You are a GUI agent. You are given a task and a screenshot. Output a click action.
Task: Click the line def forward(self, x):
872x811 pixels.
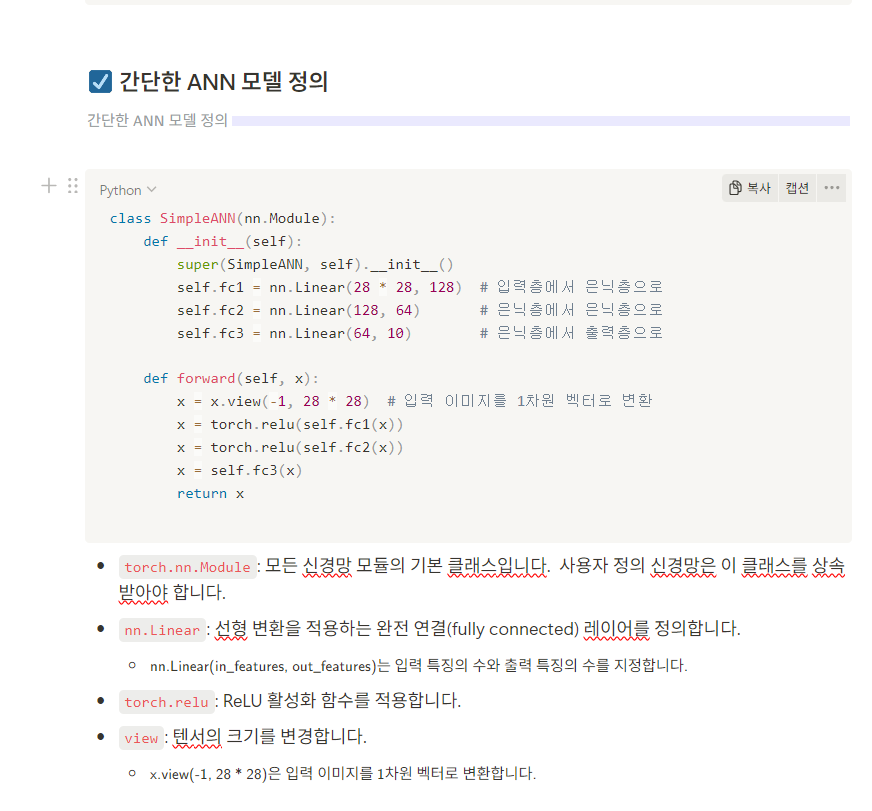coord(231,379)
